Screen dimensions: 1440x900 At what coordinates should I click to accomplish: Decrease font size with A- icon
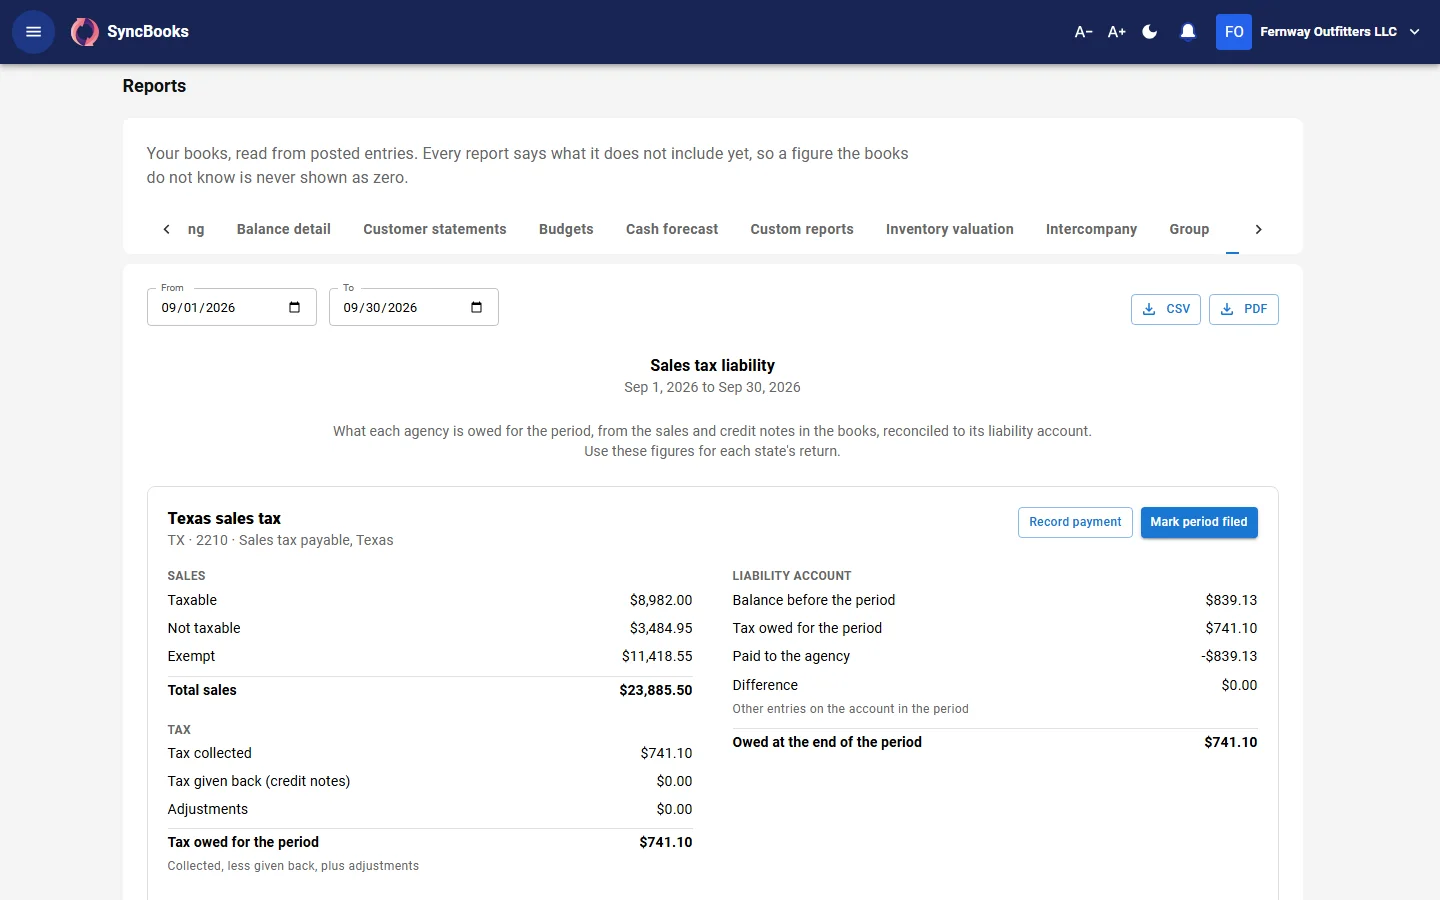pyautogui.click(x=1083, y=32)
